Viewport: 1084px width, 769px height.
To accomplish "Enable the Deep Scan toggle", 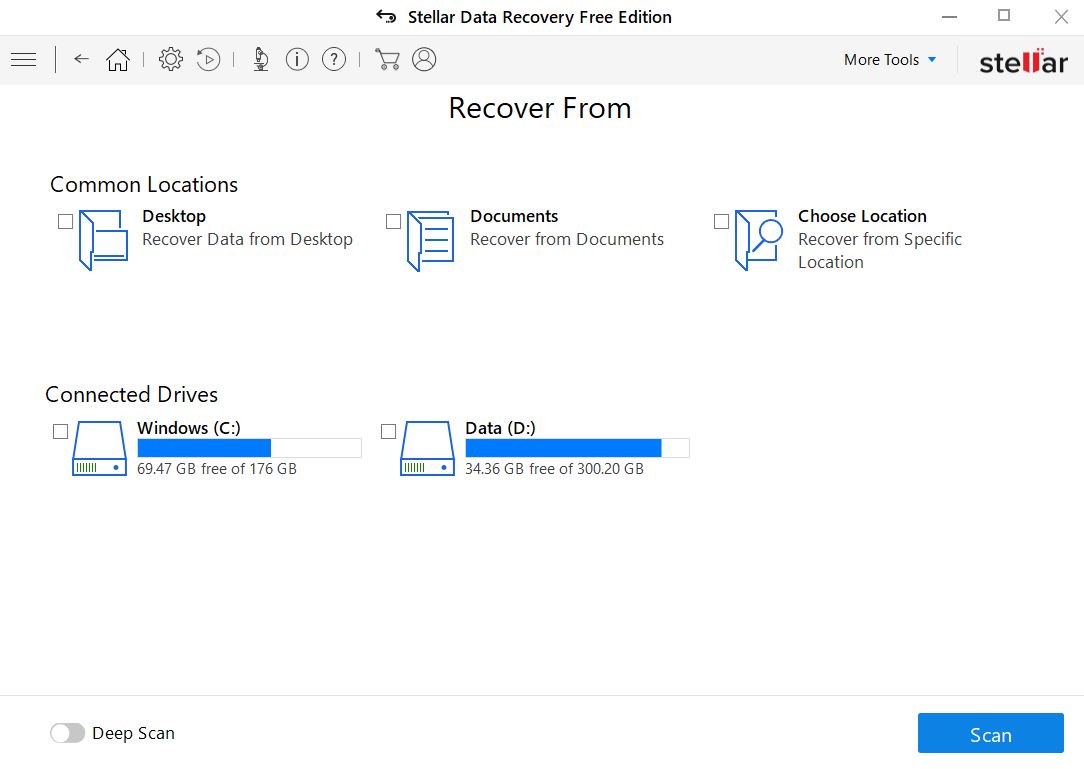I will tap(67, 733).
